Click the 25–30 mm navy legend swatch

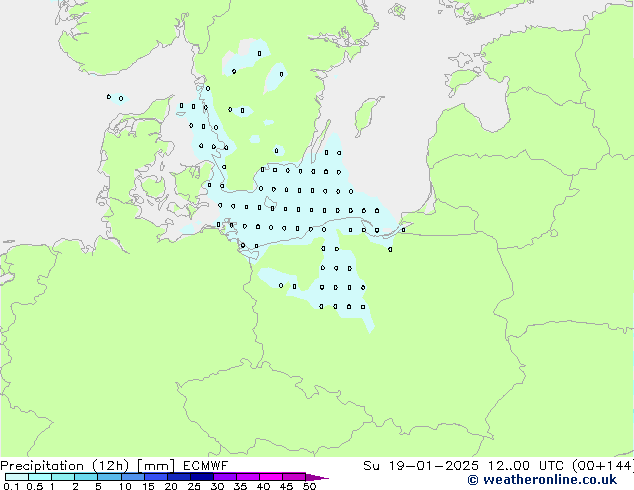pyautogui.click(x=201, y=477)
